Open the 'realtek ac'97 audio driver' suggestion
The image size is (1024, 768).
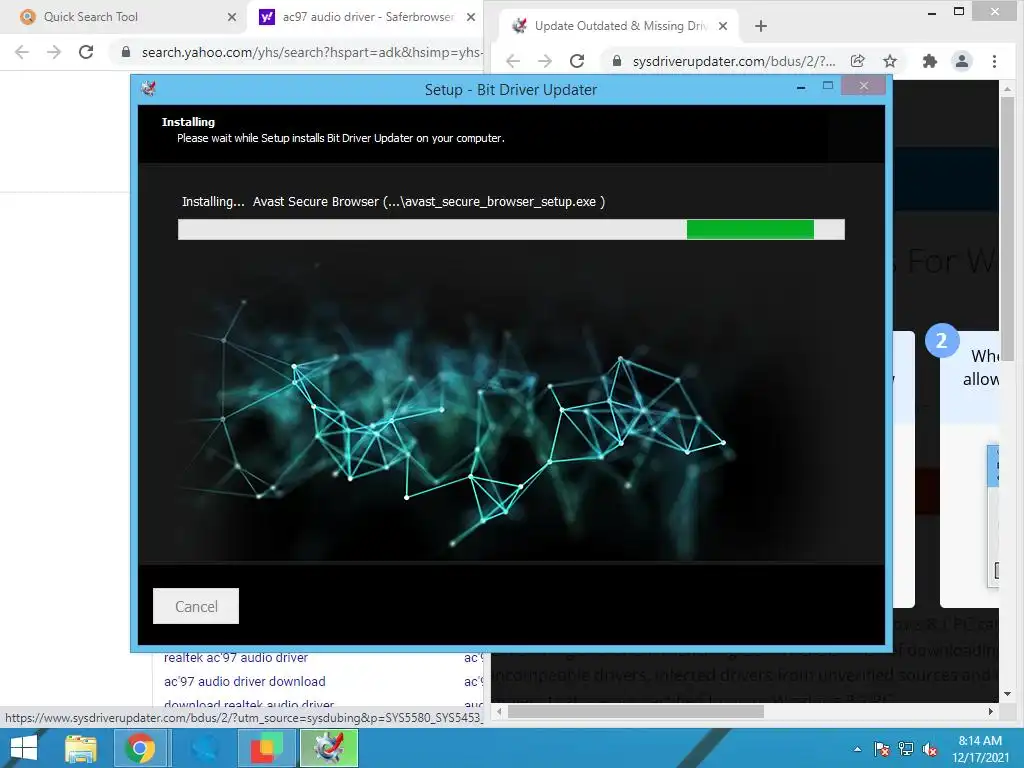(x=236, y=658)
